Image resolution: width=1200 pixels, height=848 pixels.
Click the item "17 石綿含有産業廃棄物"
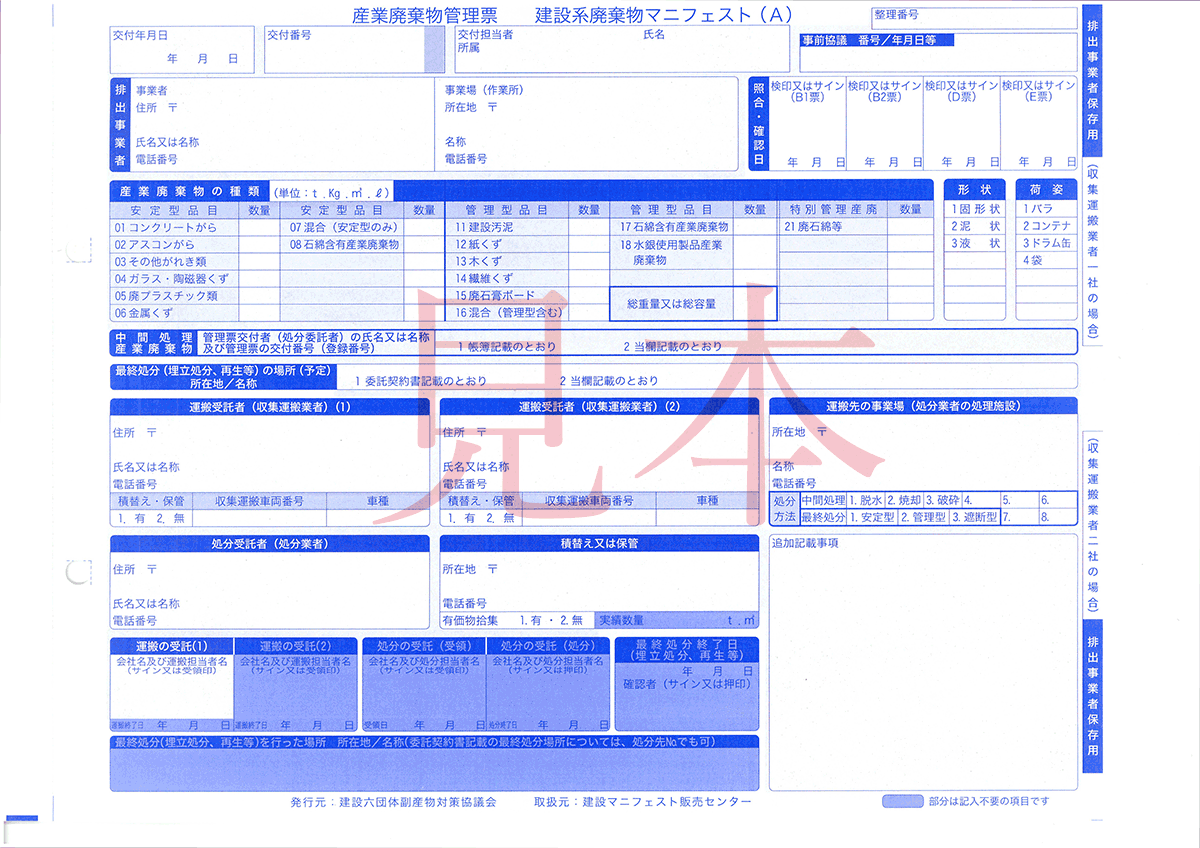[x=674, y=228]
